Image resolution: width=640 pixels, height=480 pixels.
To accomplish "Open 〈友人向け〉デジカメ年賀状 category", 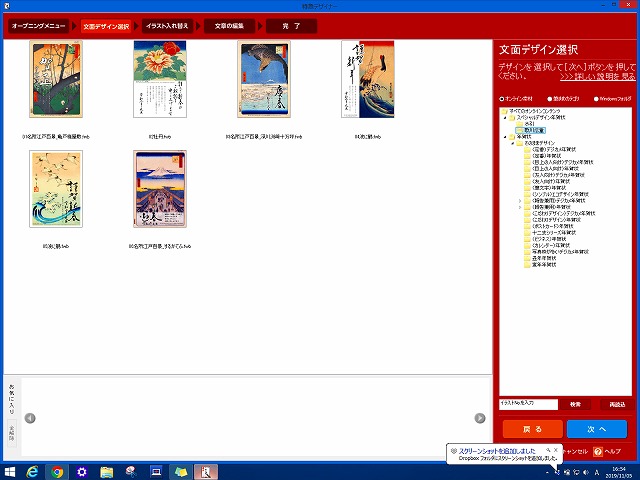I will [x=559, y=175].
